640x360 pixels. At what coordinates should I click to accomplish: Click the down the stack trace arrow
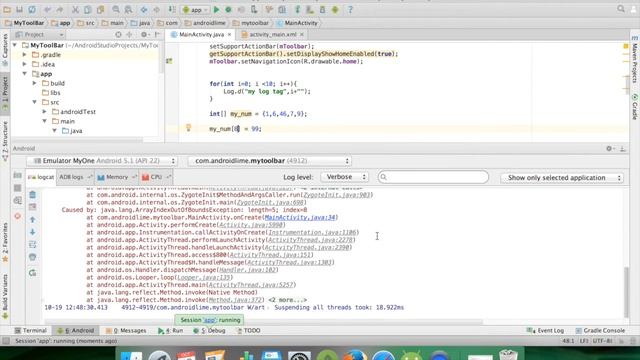tap(33, 232)
